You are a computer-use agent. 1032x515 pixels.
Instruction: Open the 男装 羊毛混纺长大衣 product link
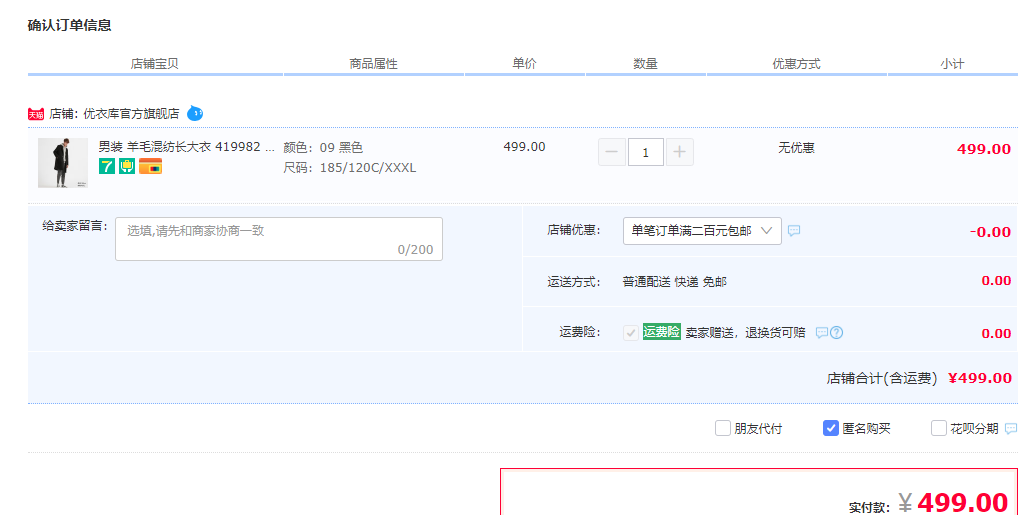[187, 147]
